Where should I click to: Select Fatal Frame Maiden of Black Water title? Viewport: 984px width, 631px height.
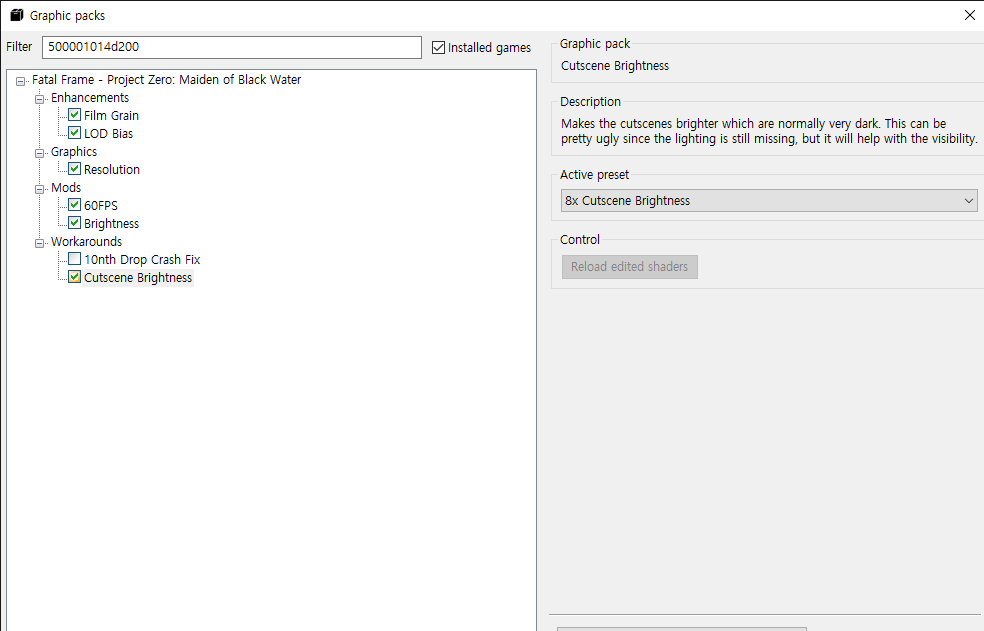[x=166, y=80]
